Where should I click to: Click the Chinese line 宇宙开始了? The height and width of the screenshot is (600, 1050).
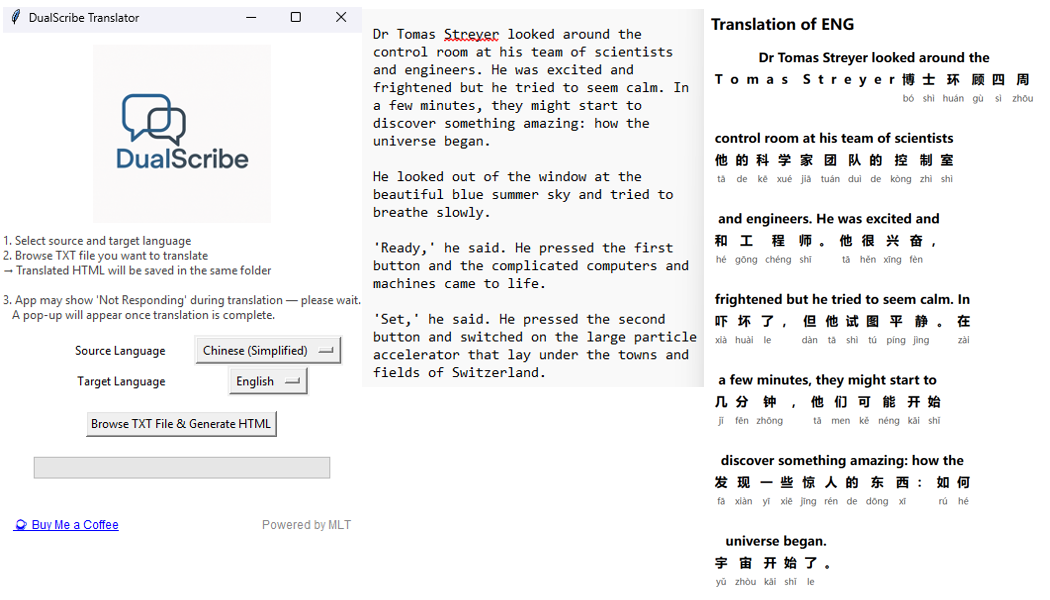click(772, 563)
